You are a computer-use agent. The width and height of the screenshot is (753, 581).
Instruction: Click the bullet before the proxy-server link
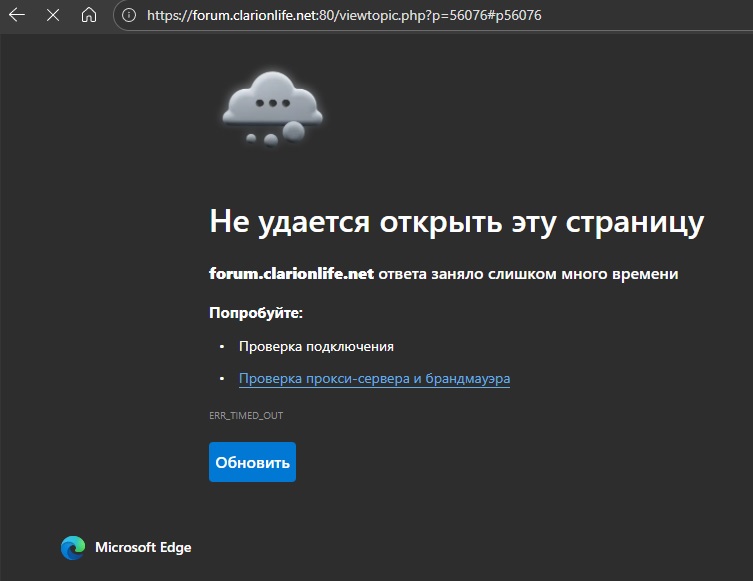pyautogui.click(x=222, y=379)
